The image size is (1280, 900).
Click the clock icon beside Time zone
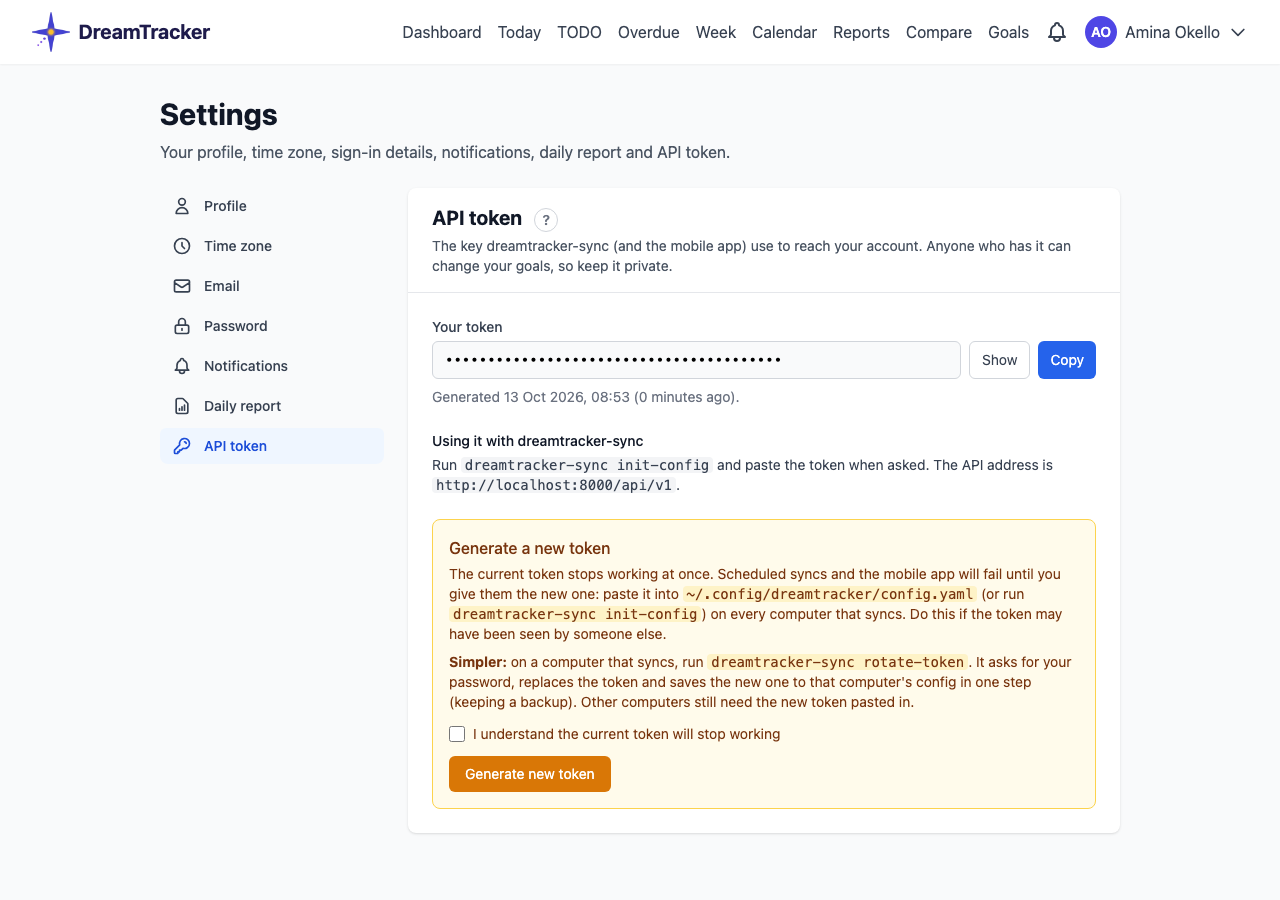pos(182,246)
